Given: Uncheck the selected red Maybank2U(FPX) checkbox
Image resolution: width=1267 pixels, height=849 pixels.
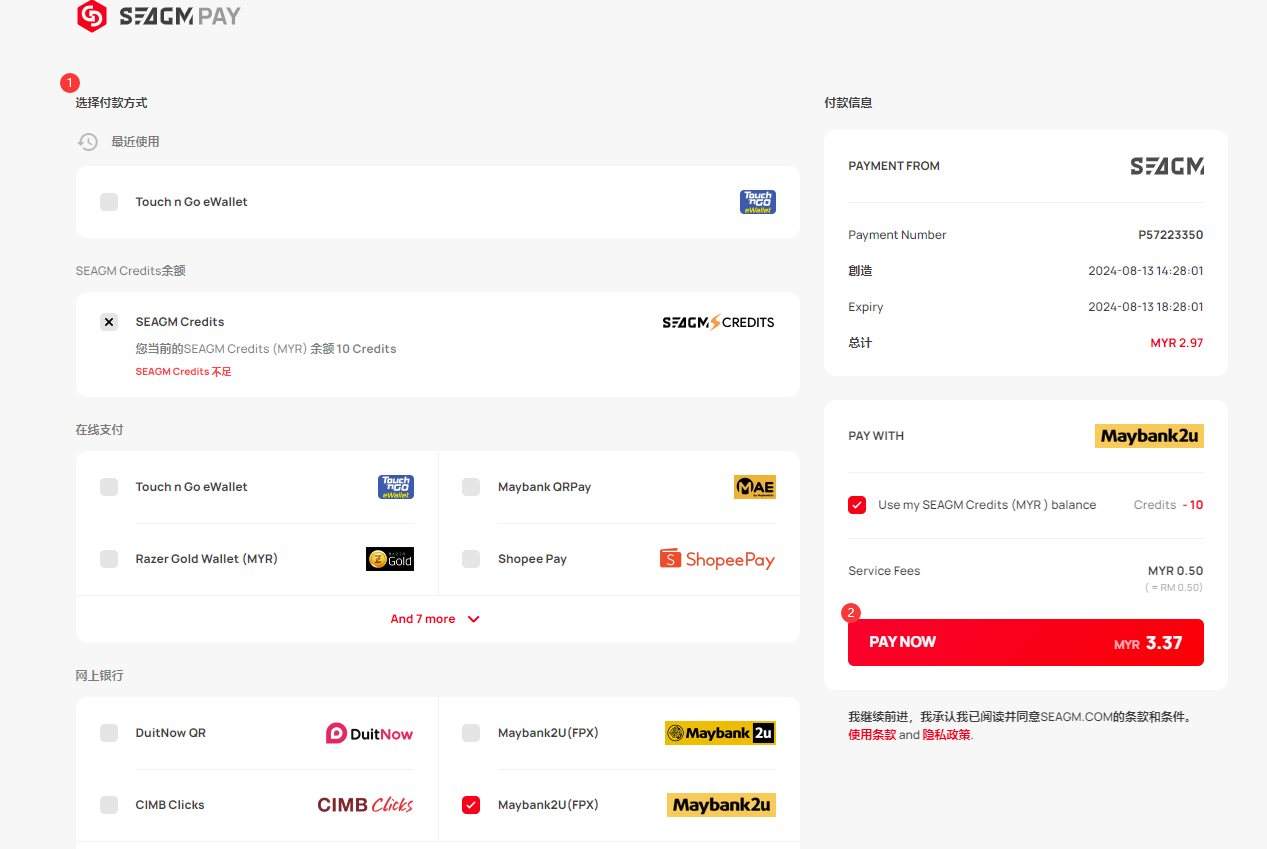Looking at the screenshot, I should 471,805.
